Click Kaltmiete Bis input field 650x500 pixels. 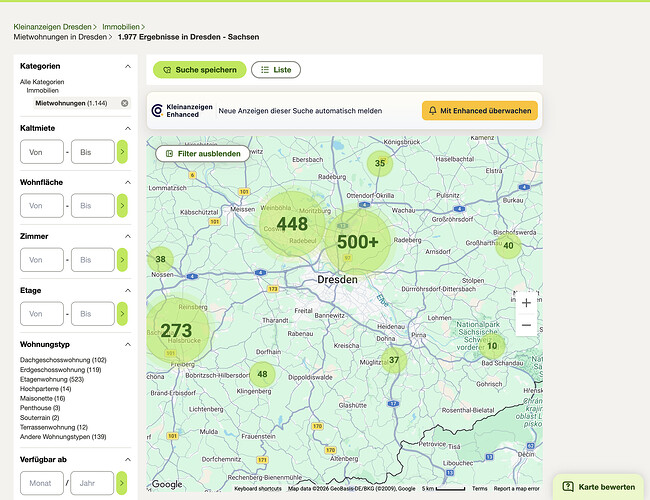point(92,152)
